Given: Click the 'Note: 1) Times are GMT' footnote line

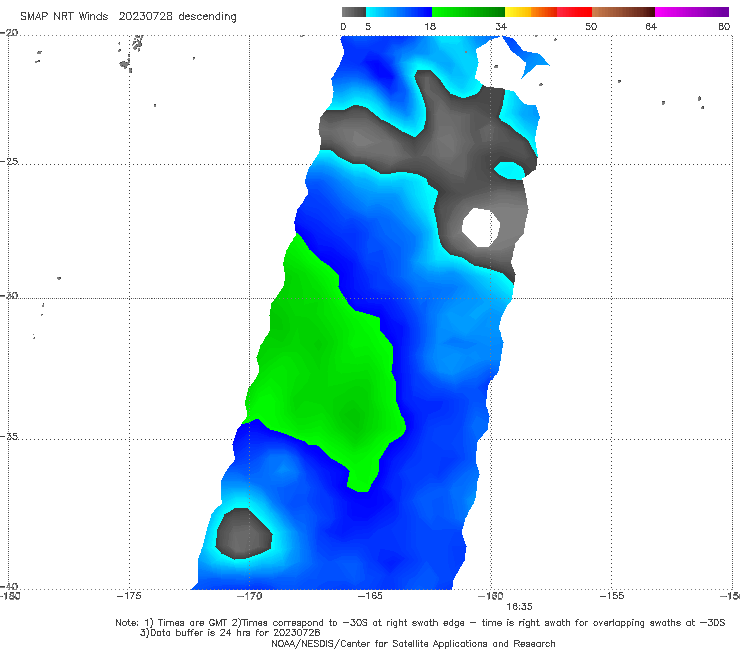Looking at the screenshot, I should 420,623.
